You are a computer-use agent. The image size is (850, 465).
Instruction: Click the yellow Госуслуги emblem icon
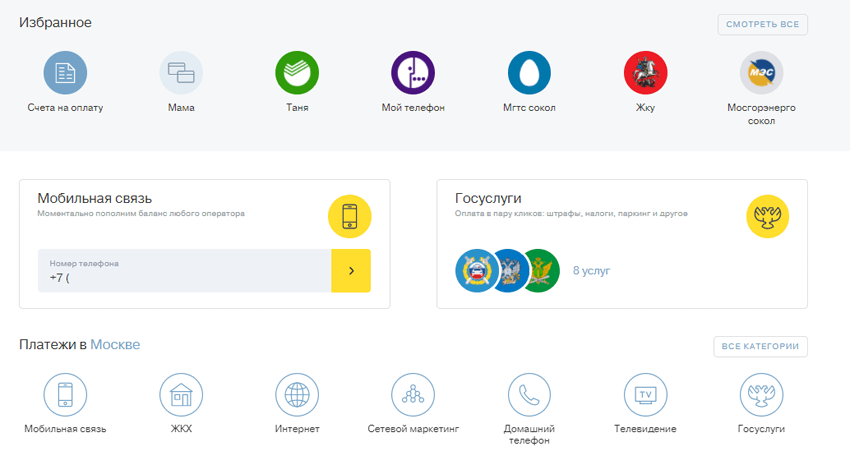pyautogui.click(x=768, y=216)
